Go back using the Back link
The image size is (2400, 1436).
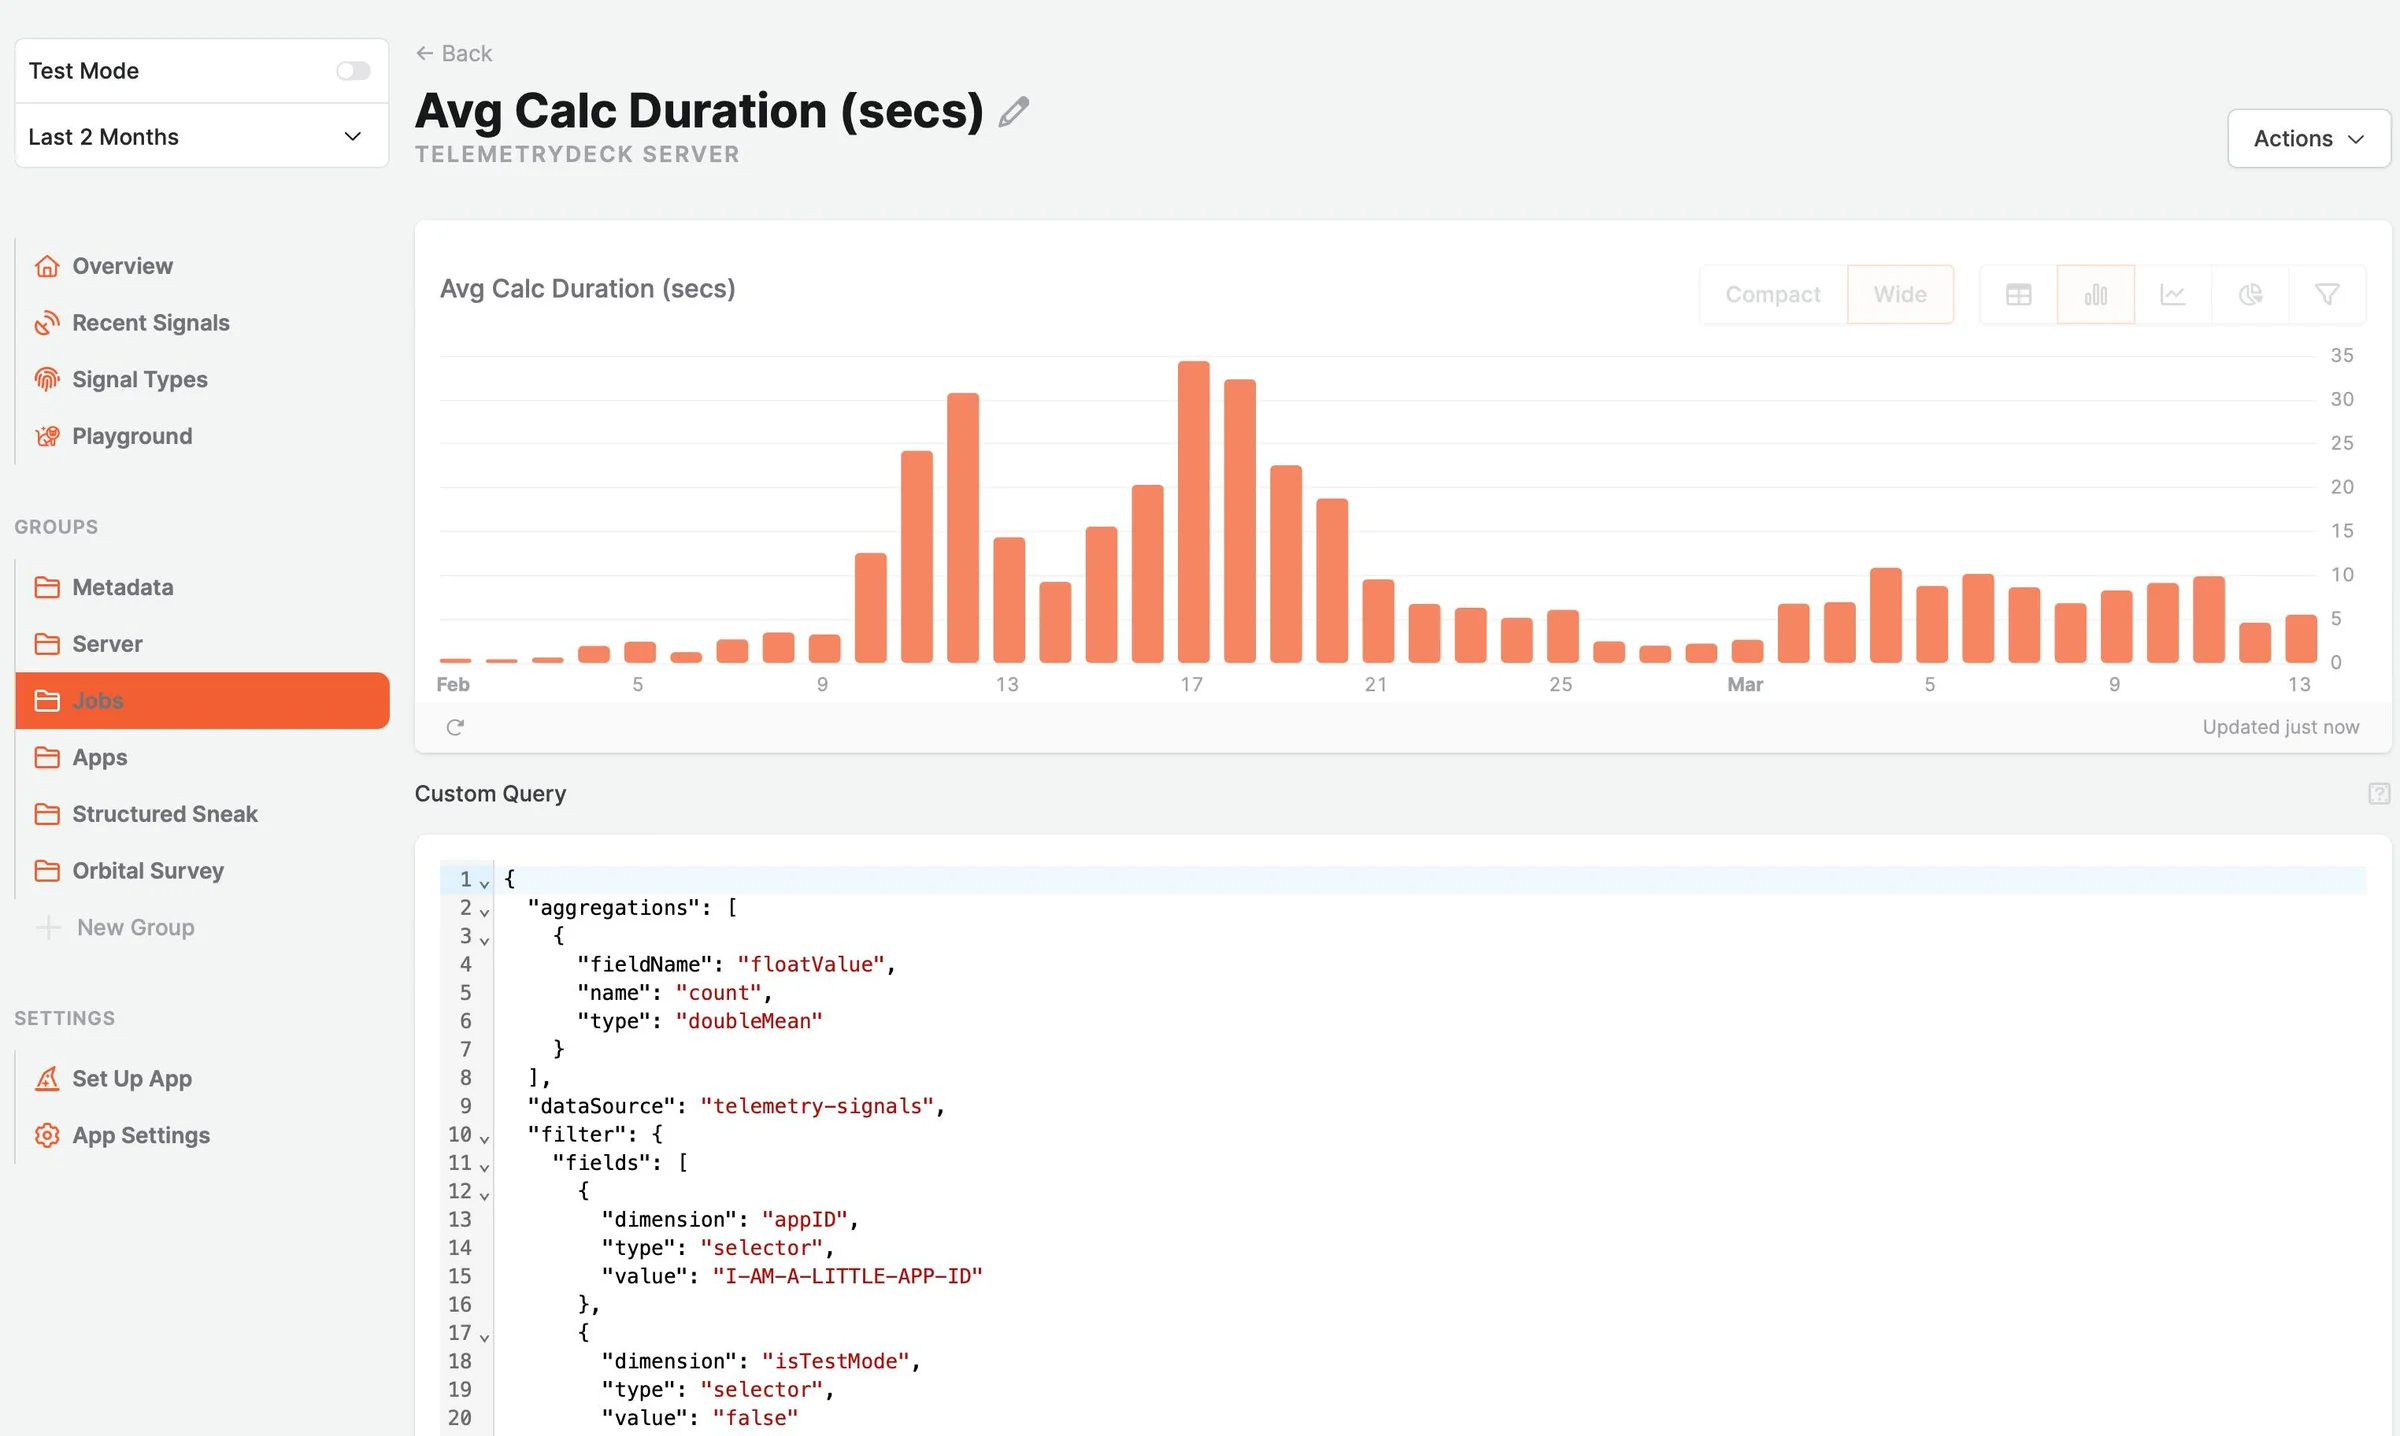(x=454, y=53)
